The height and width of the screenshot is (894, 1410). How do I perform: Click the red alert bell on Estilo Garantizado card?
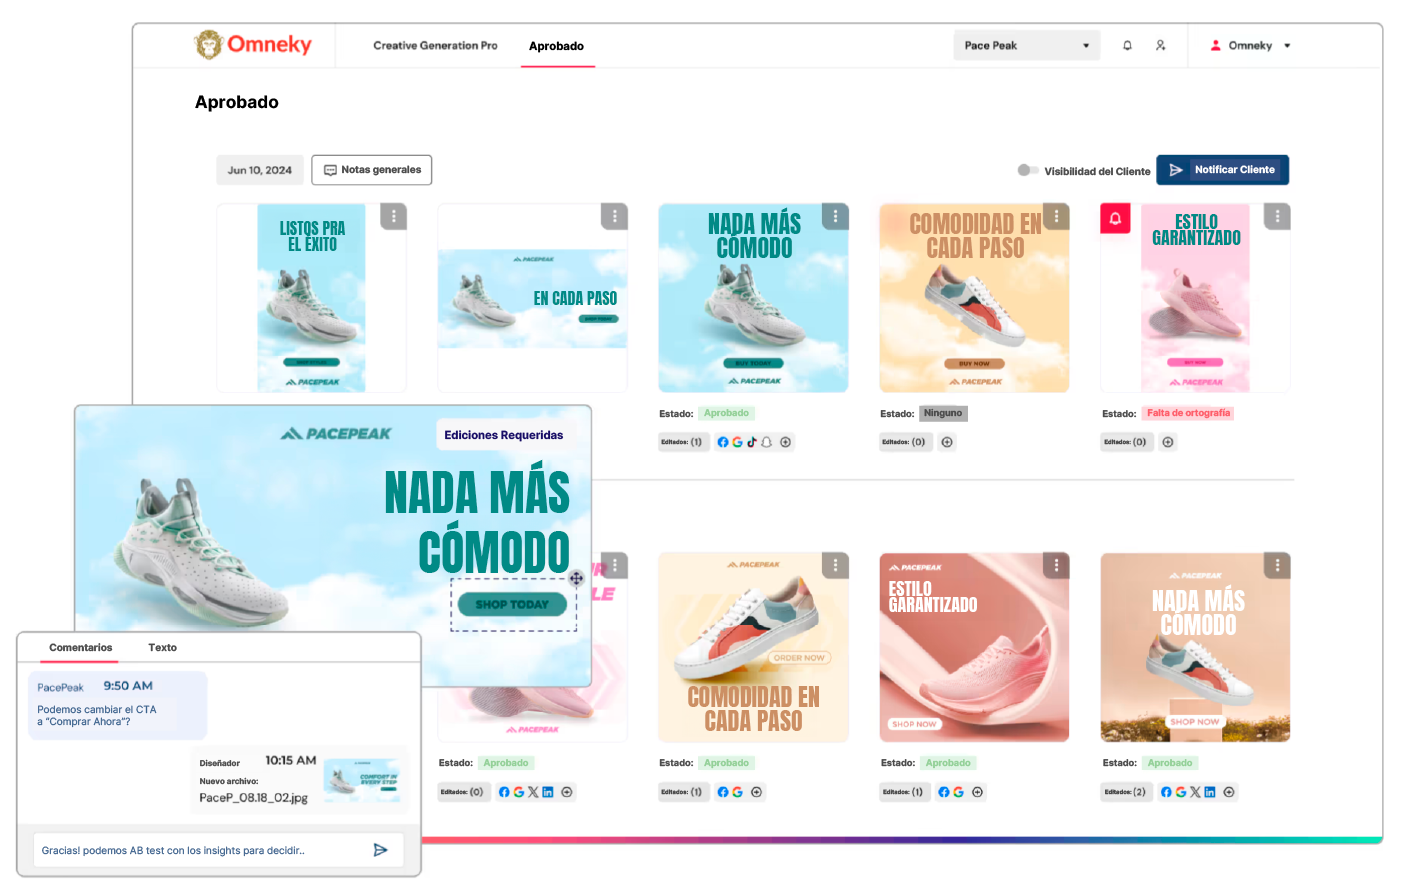point(1115,218)
